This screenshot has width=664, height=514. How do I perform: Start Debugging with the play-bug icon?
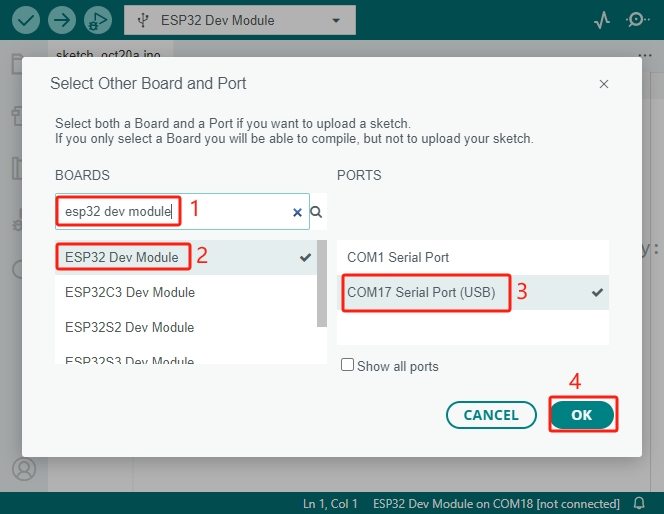click(98, 20)
